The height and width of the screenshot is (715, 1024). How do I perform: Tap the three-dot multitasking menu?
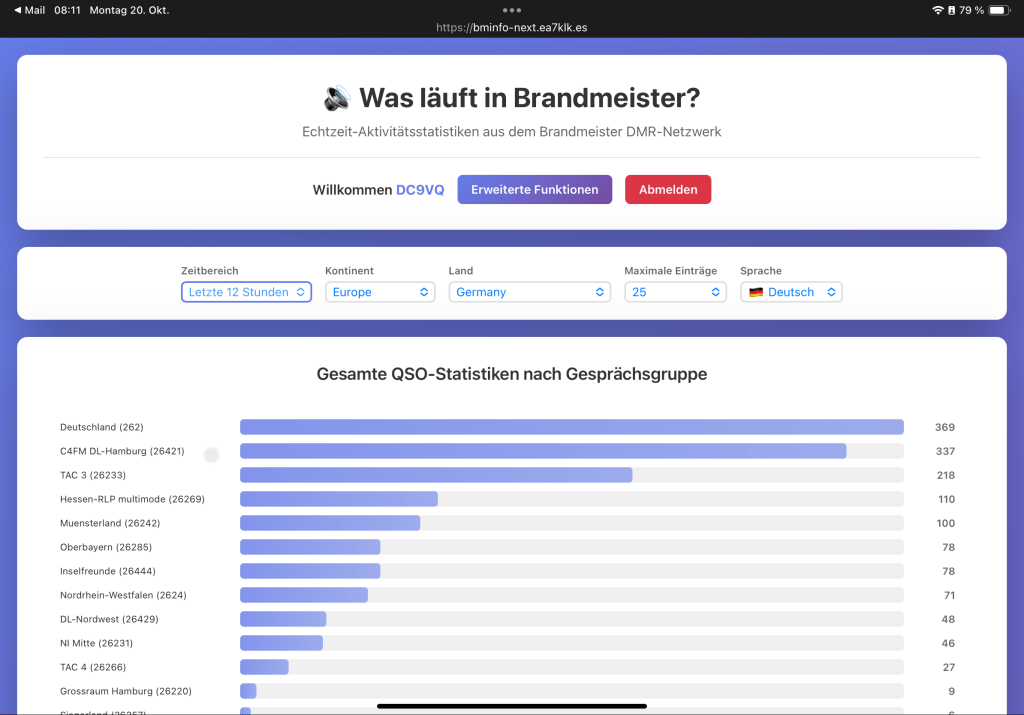[x=512, y=10]
